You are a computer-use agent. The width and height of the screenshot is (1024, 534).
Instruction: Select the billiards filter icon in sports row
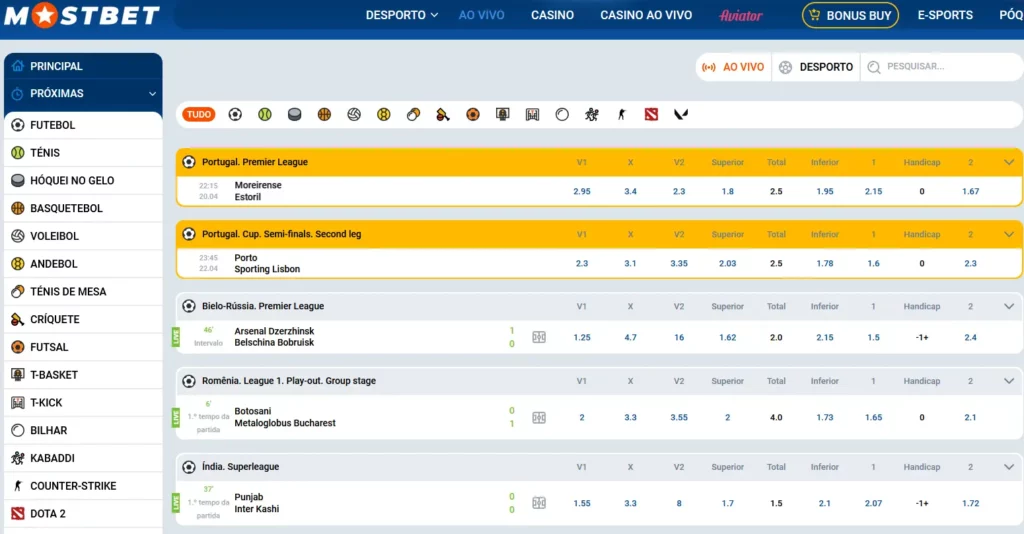click(562, 115)
